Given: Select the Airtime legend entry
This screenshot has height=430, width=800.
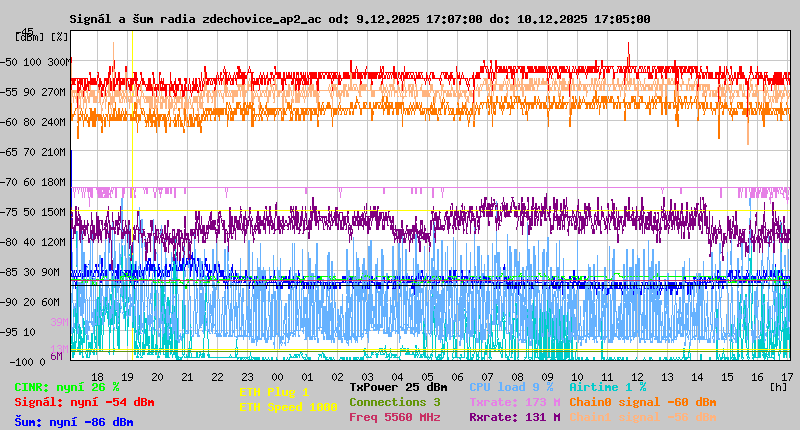Looking at the screenshot, I should [x=607, y=387].
